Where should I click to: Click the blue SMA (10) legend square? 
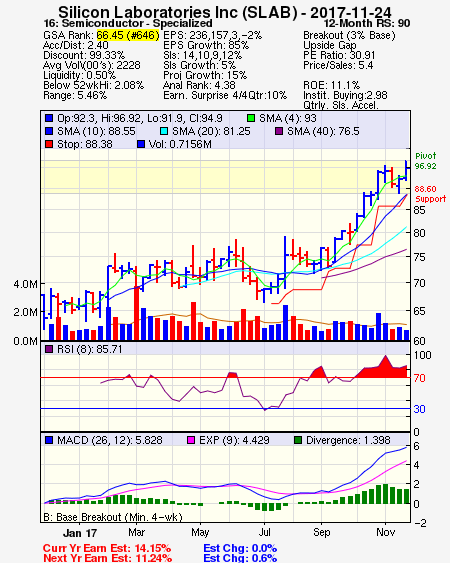(x=49, y=131)
